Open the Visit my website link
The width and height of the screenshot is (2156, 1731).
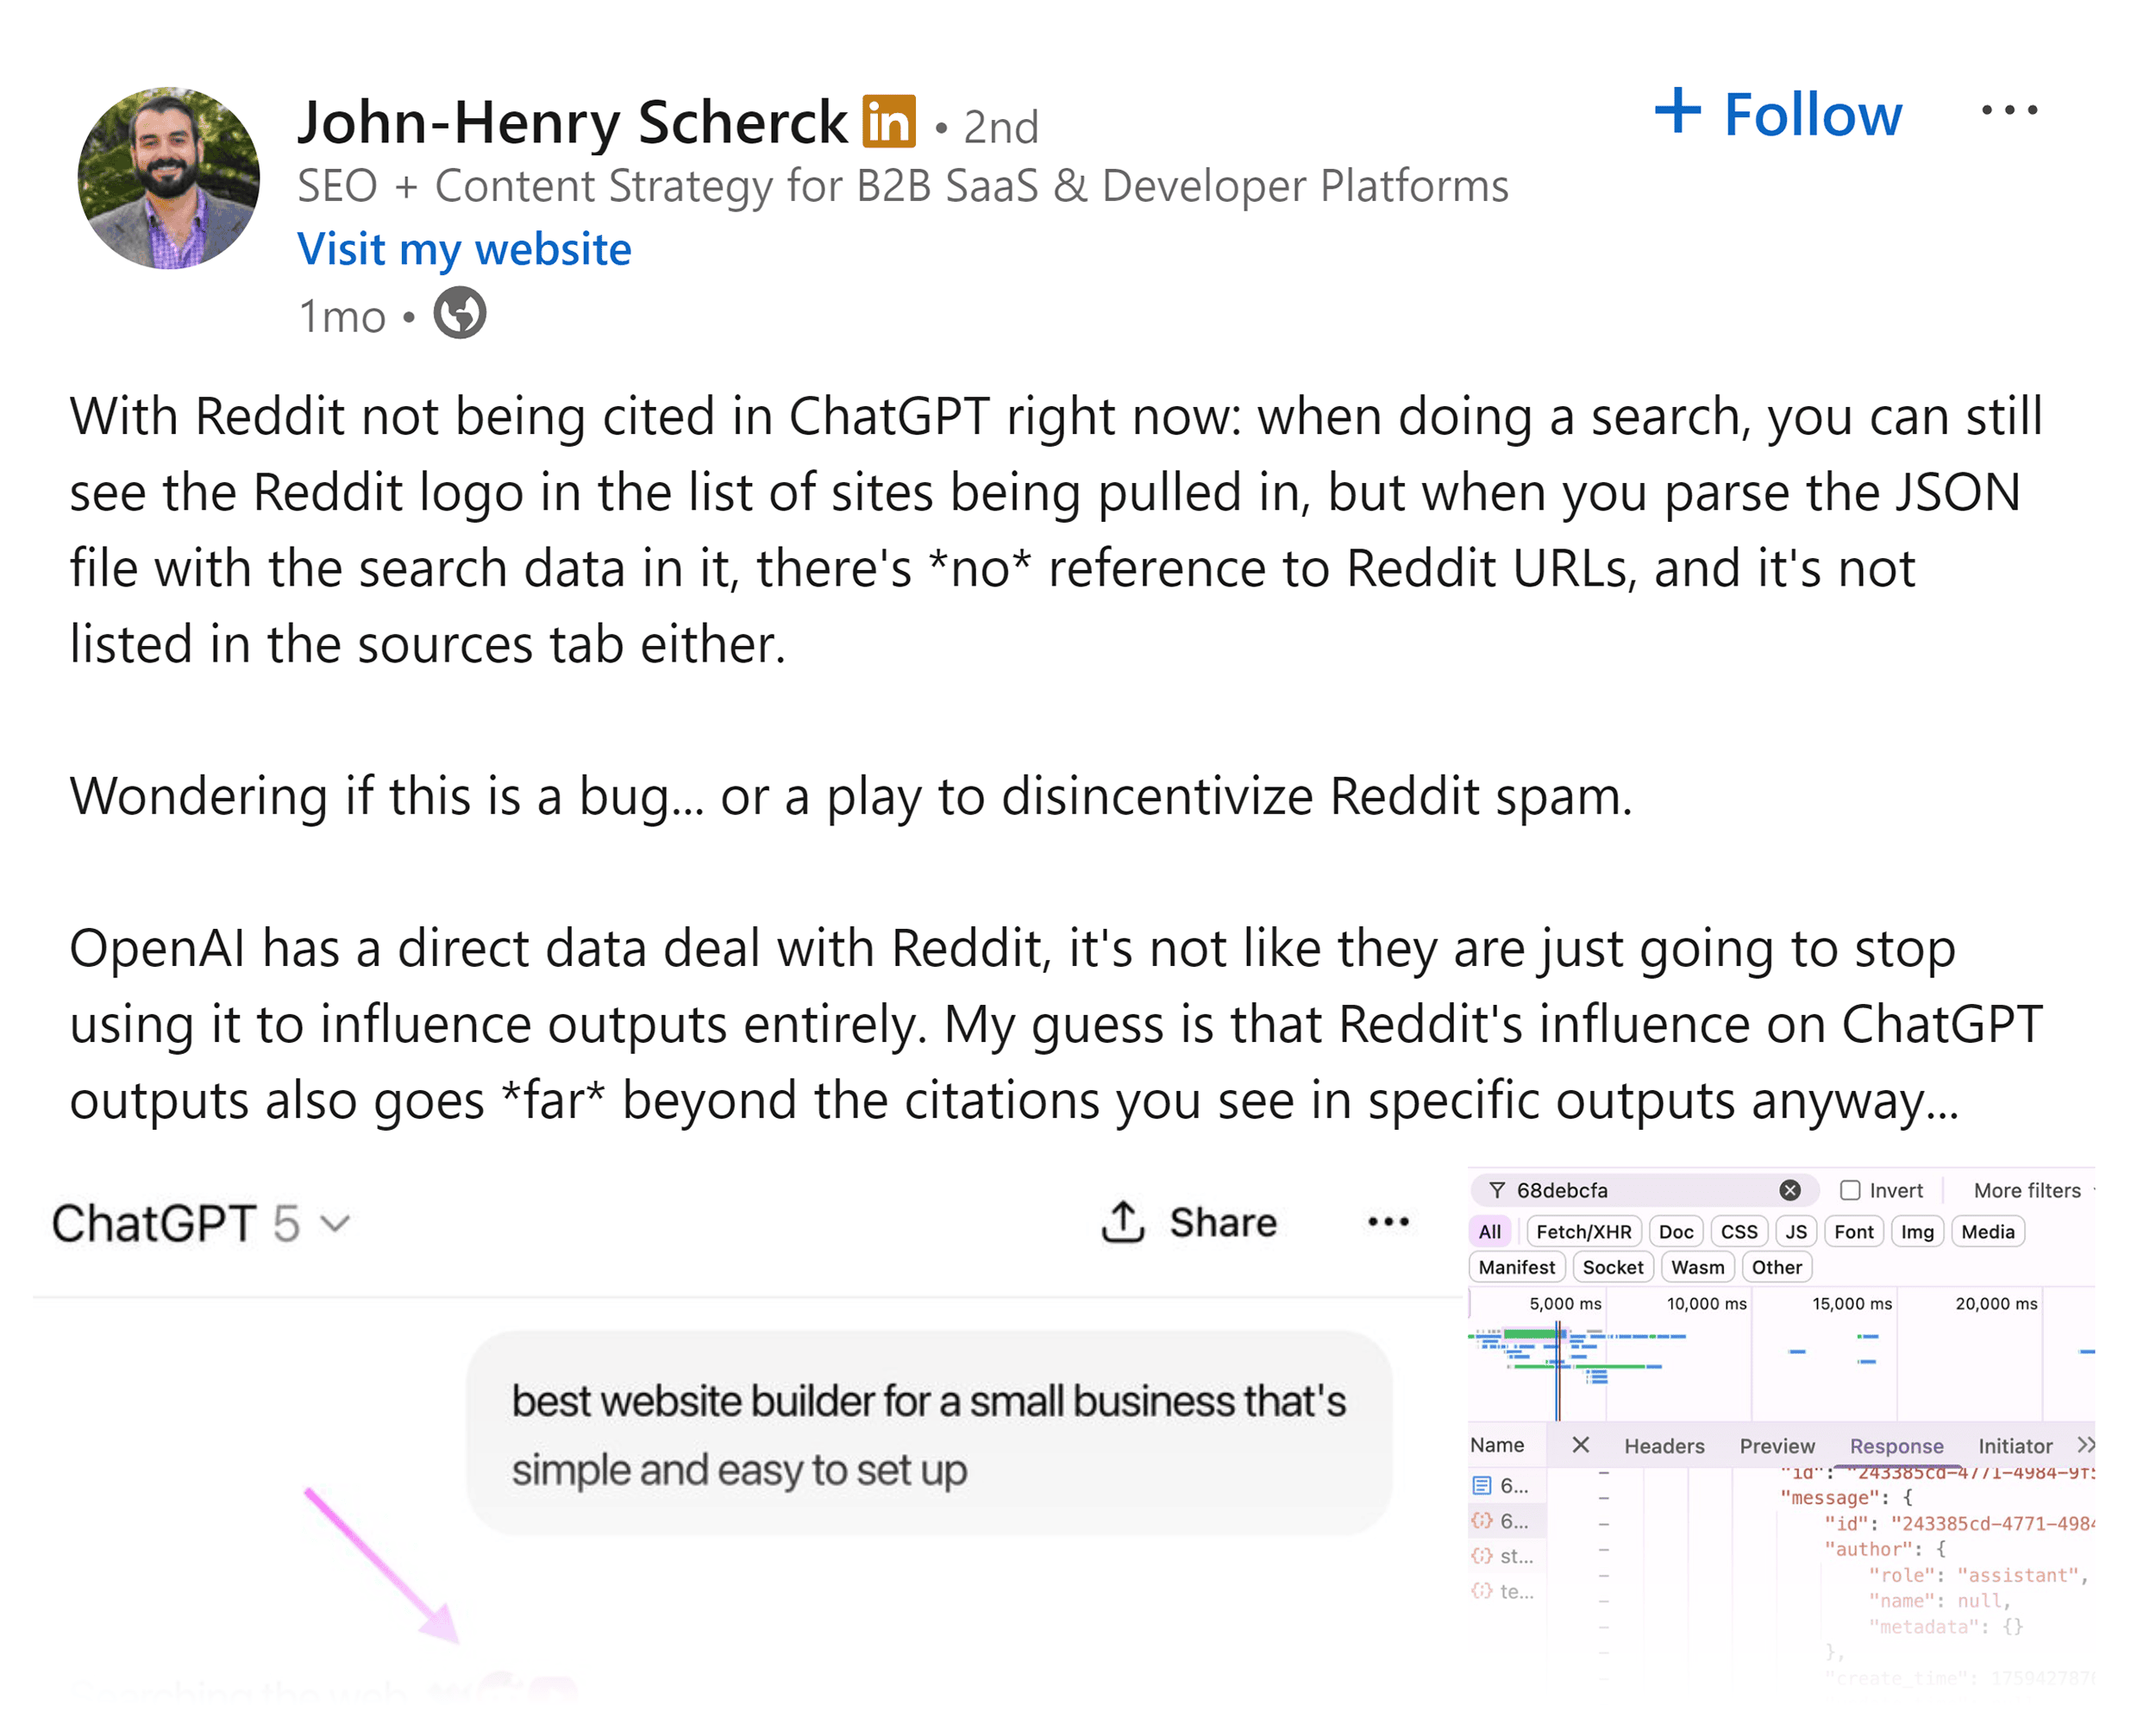click(463, 249)
